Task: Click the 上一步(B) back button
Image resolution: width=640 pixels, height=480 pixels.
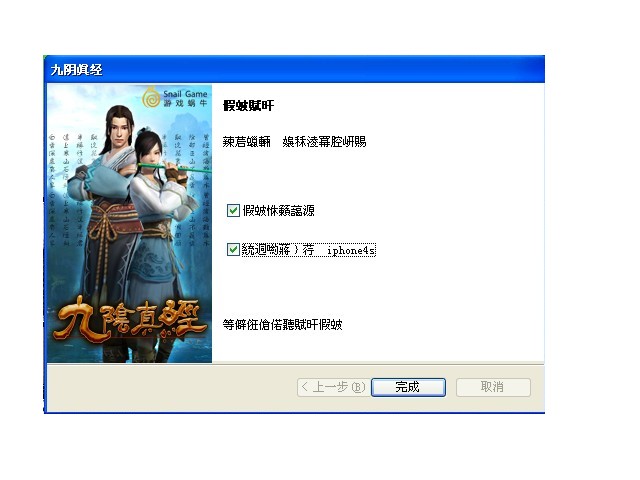Action: (333, 387)
